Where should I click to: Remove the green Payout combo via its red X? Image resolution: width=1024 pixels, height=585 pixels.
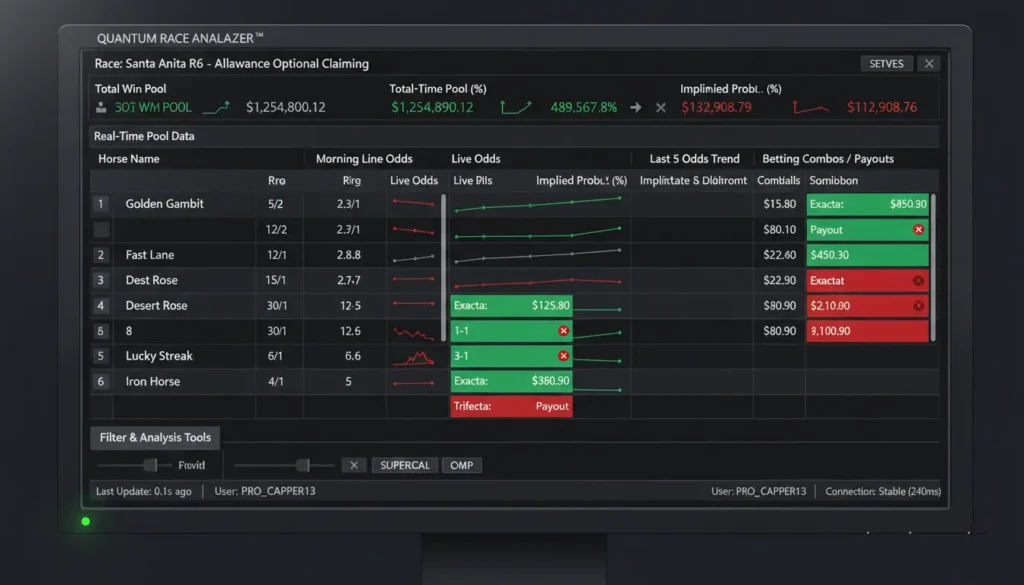pos(918,230)
